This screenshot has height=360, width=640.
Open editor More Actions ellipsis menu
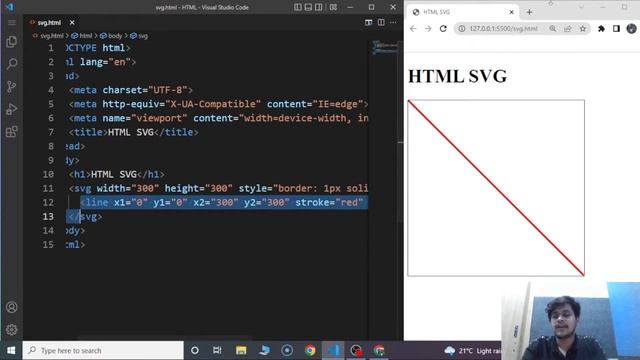point(393,22)
